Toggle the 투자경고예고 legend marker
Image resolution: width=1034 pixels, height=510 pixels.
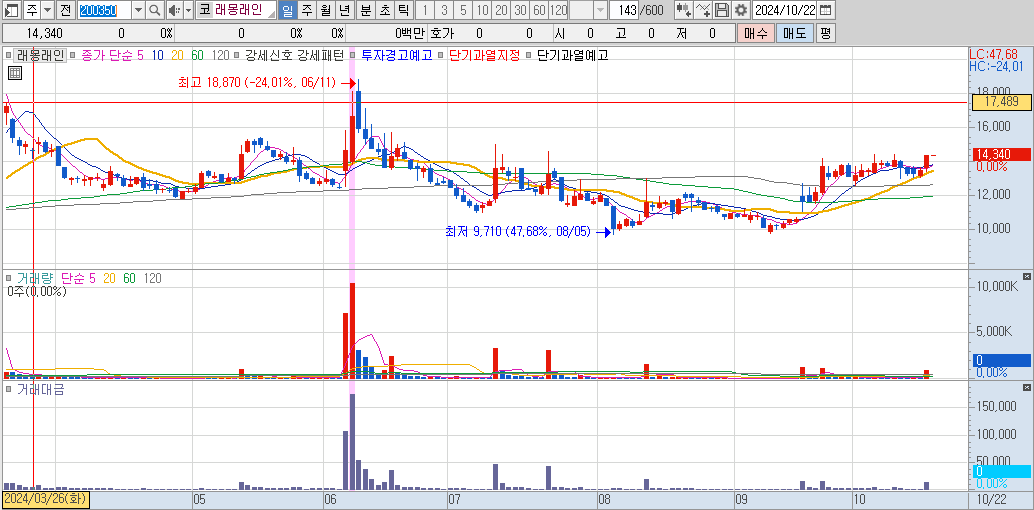point(353,56)
